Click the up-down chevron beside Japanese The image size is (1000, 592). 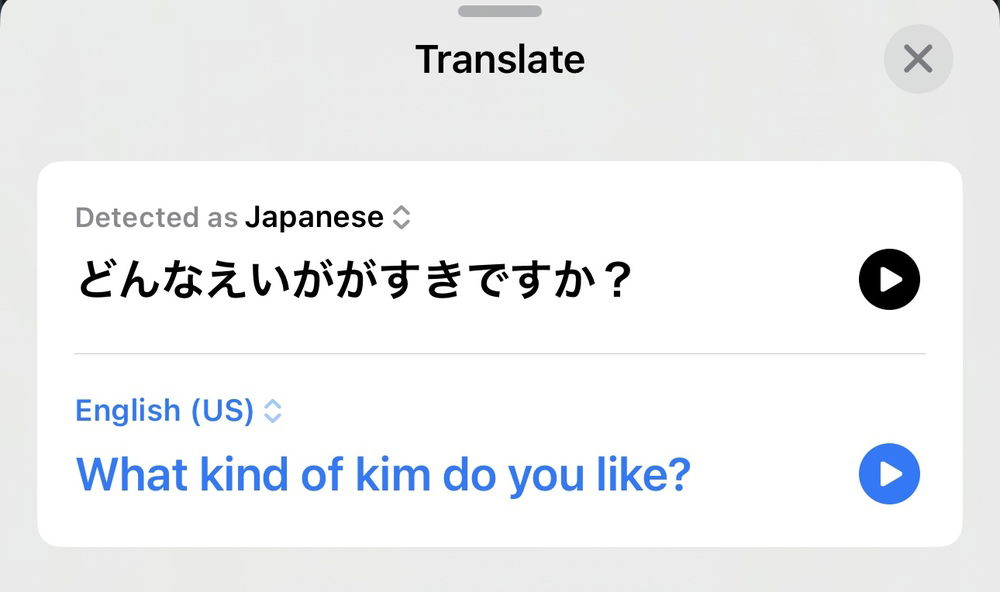pos(401,217)
